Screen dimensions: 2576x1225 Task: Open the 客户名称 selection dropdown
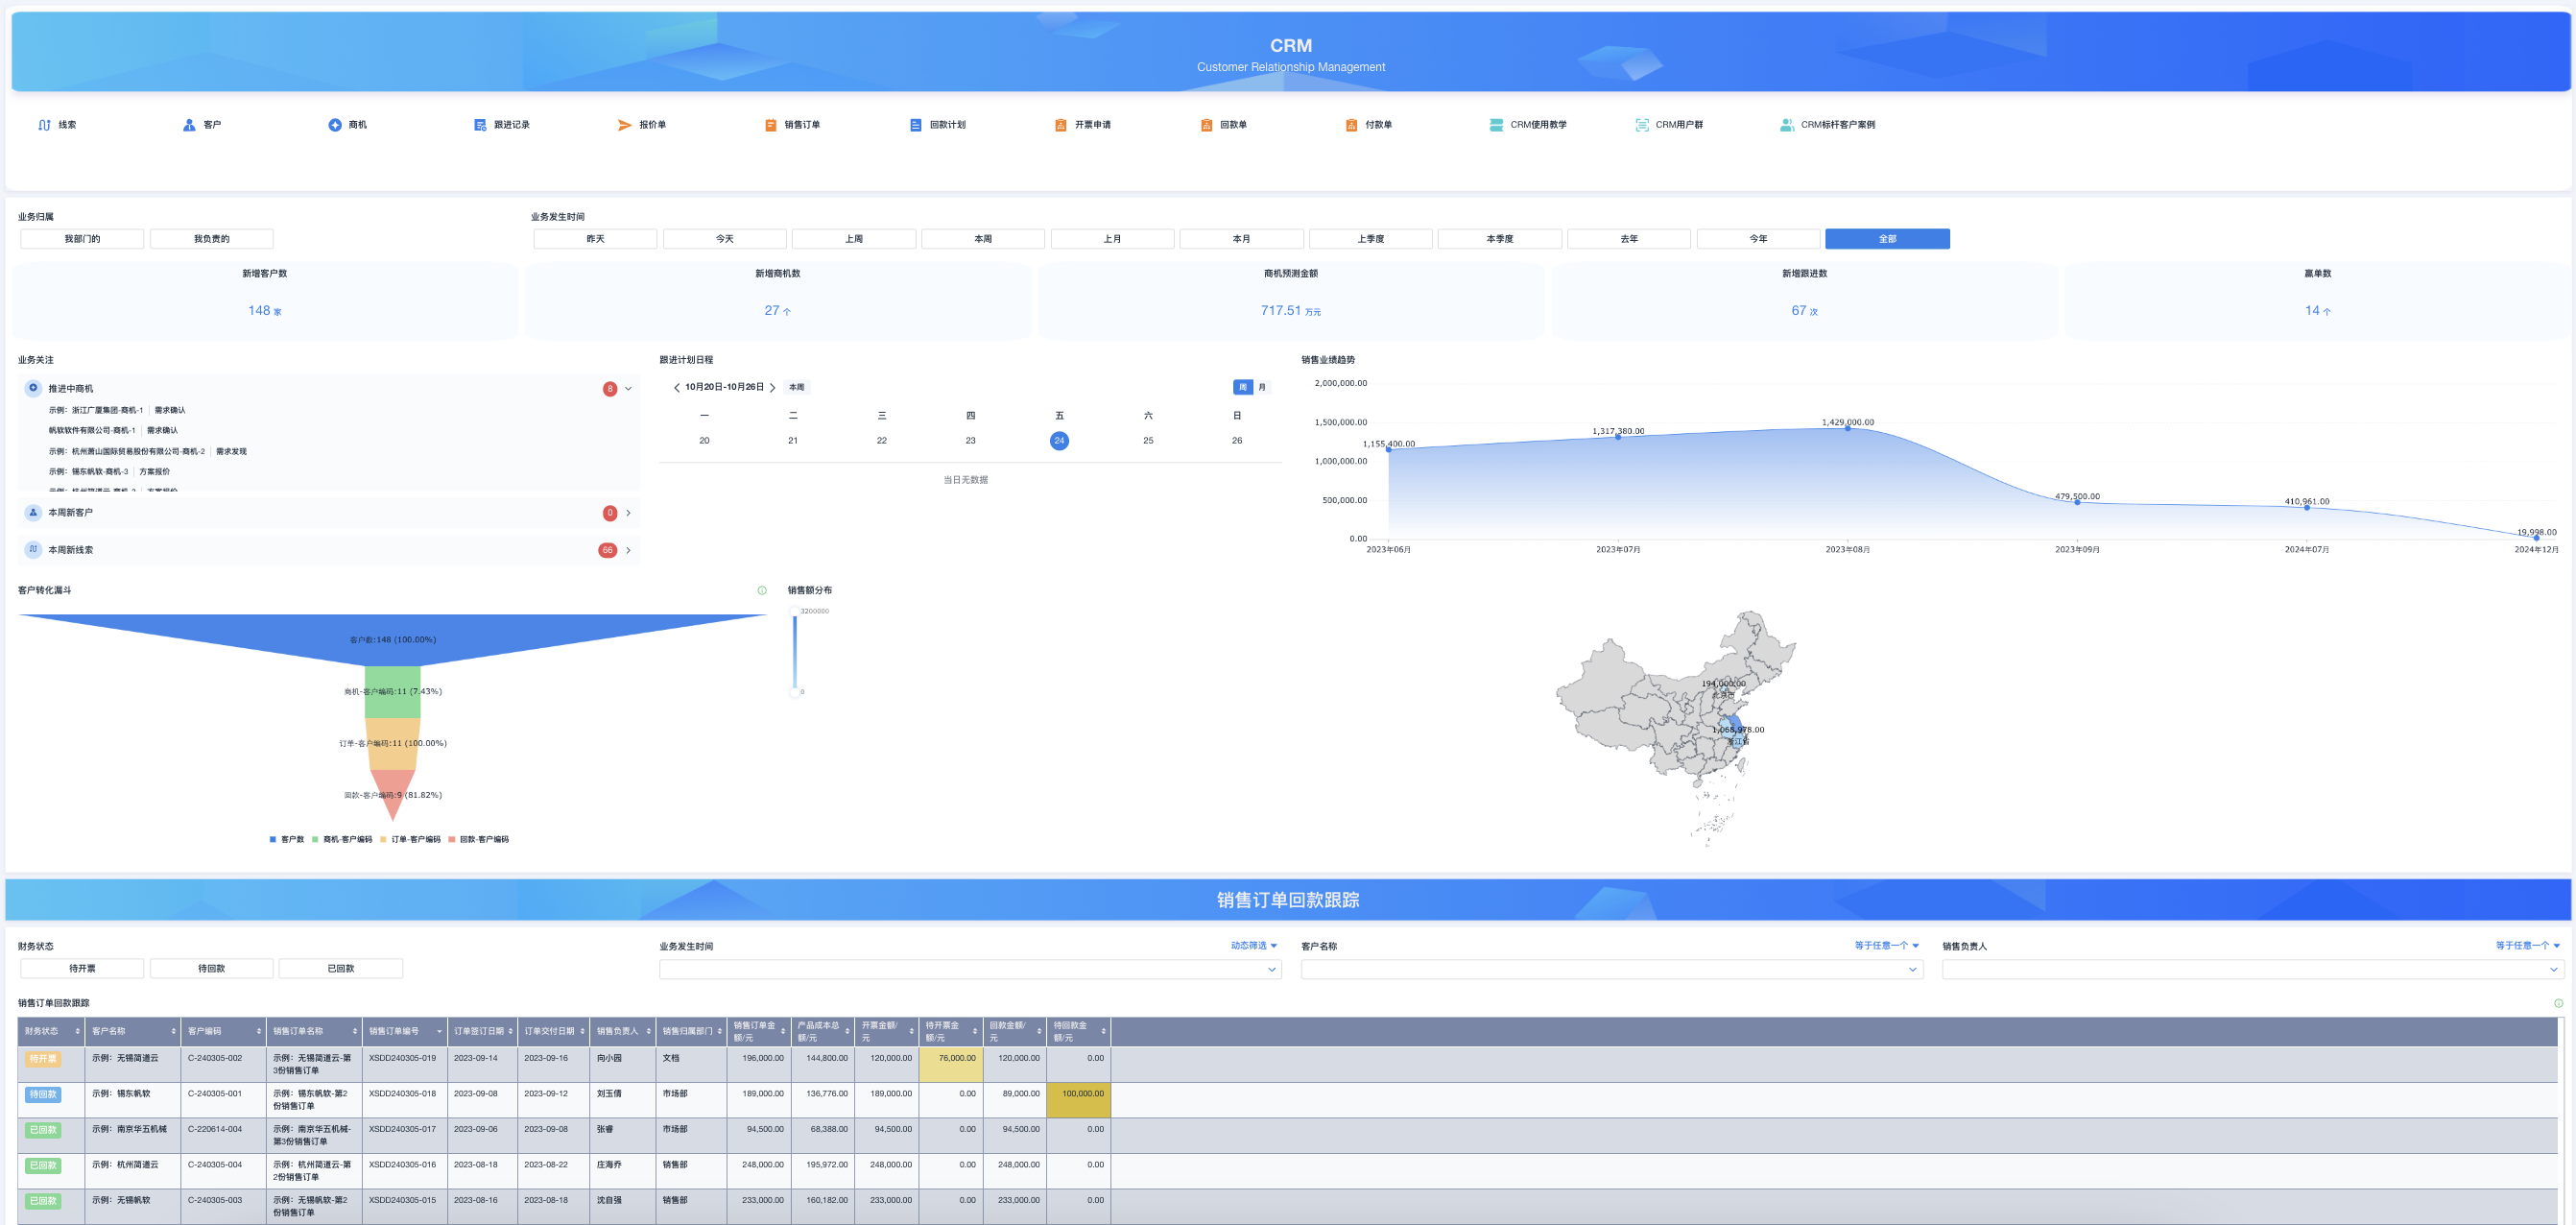tap(1611, 968)
